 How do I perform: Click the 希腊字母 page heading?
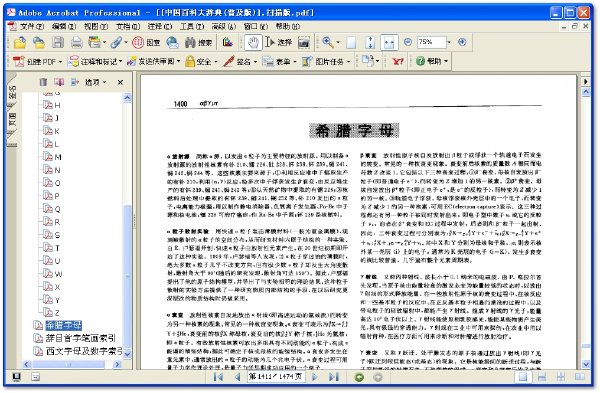pos(354,130)
